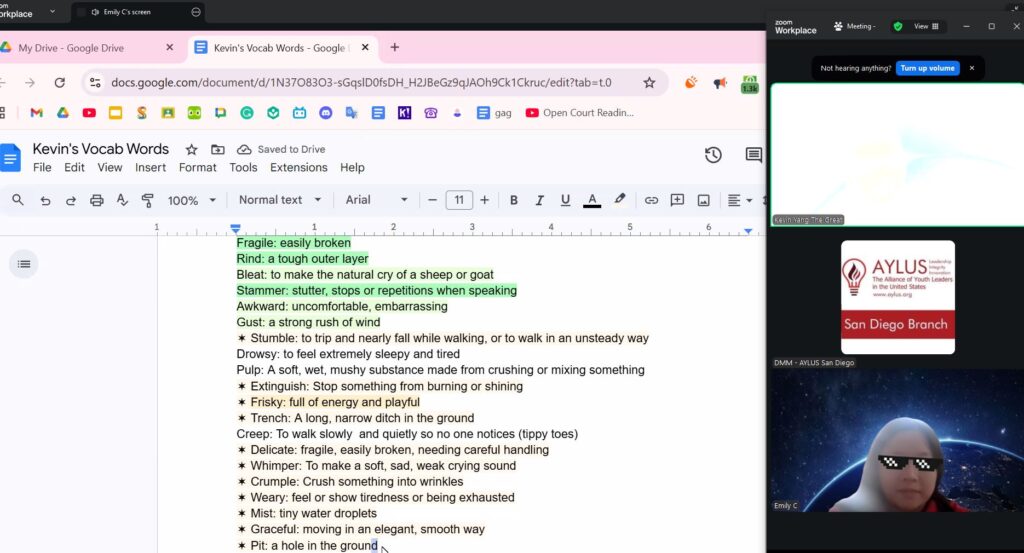Click the Undo arrow icon

[45, 200]
